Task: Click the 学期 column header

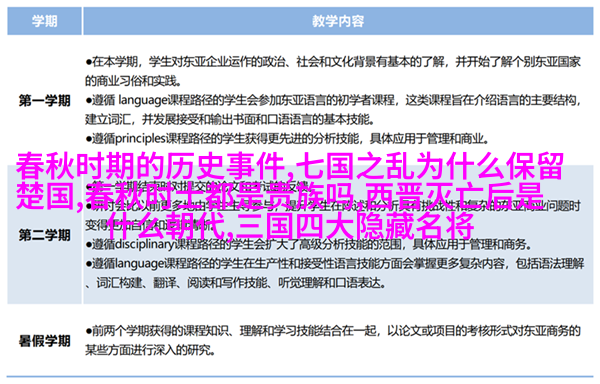Action: pos(44,21)
